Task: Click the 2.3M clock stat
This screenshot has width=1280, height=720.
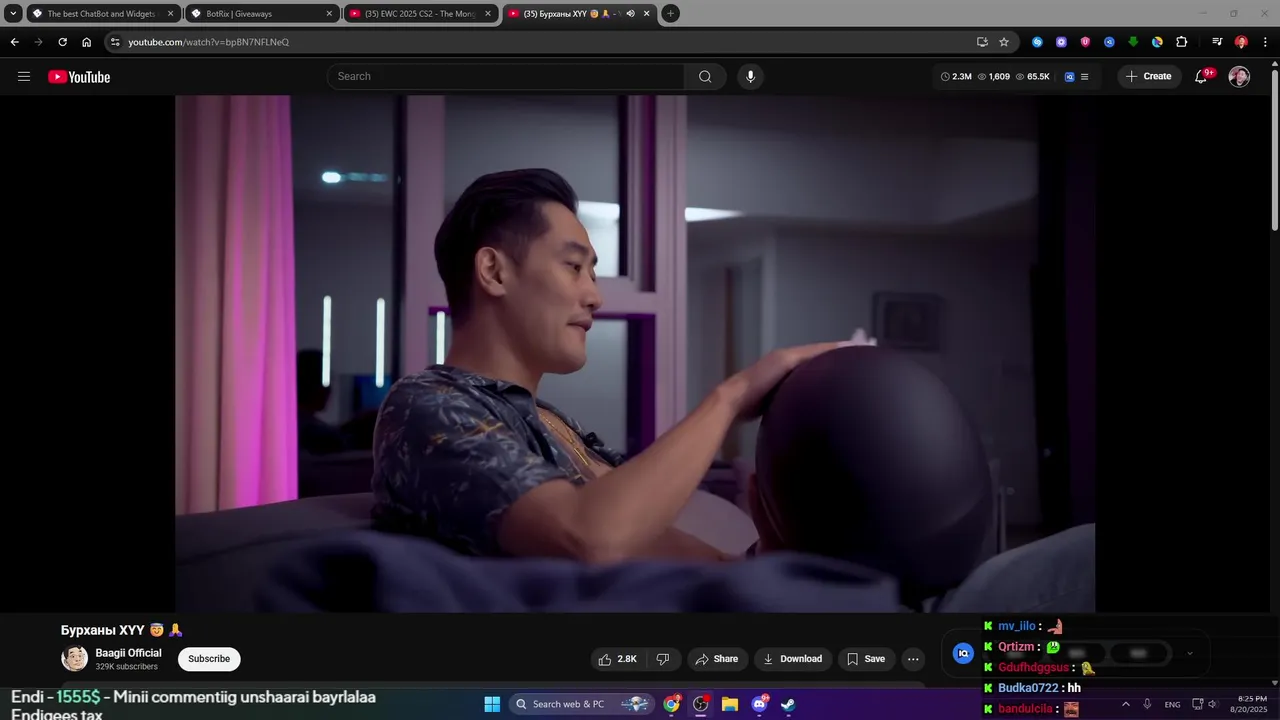Action: [x=956, y=77]
